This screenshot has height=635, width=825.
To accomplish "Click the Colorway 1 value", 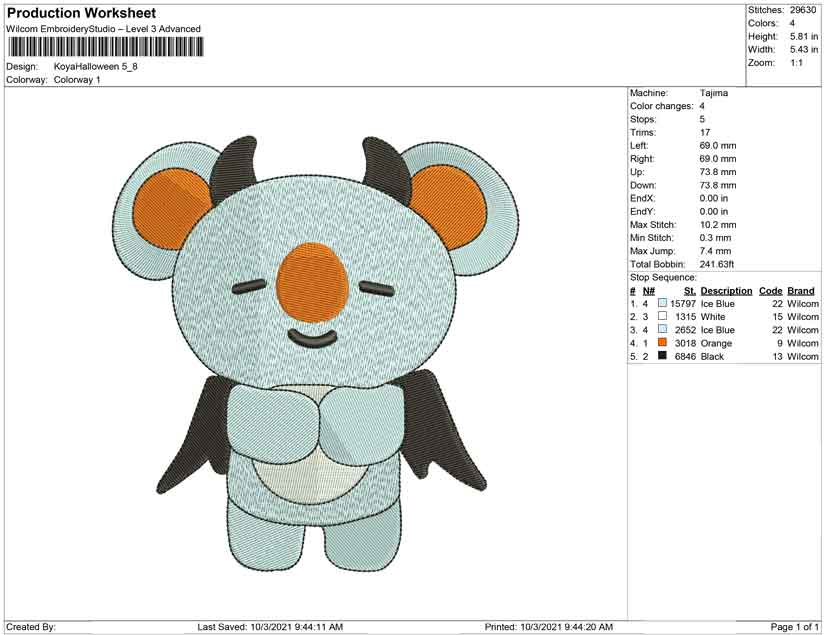I will point(77,80).
